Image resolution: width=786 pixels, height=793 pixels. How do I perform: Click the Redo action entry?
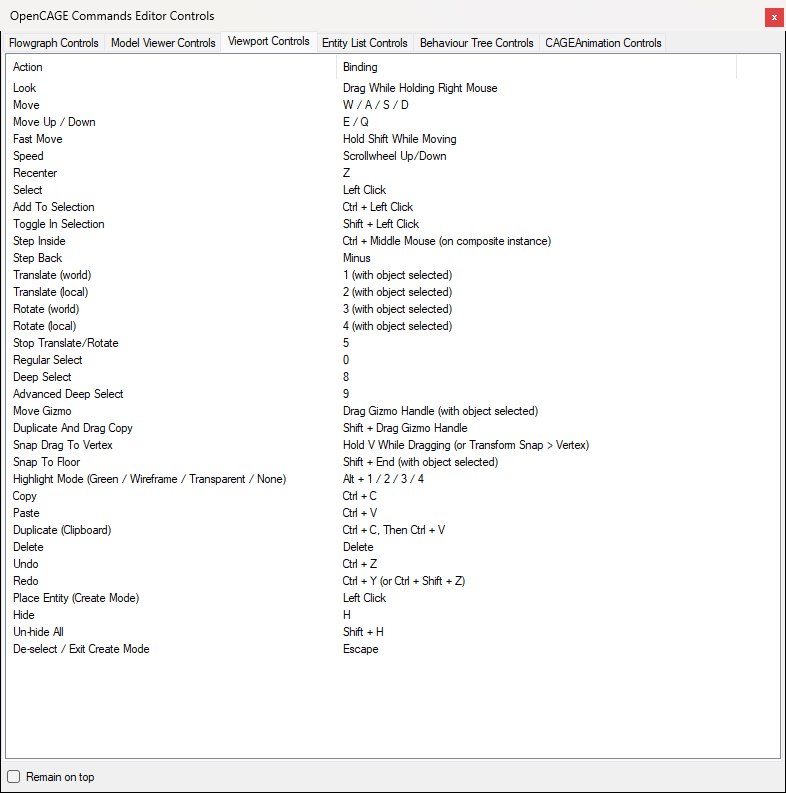click(26, 581)
